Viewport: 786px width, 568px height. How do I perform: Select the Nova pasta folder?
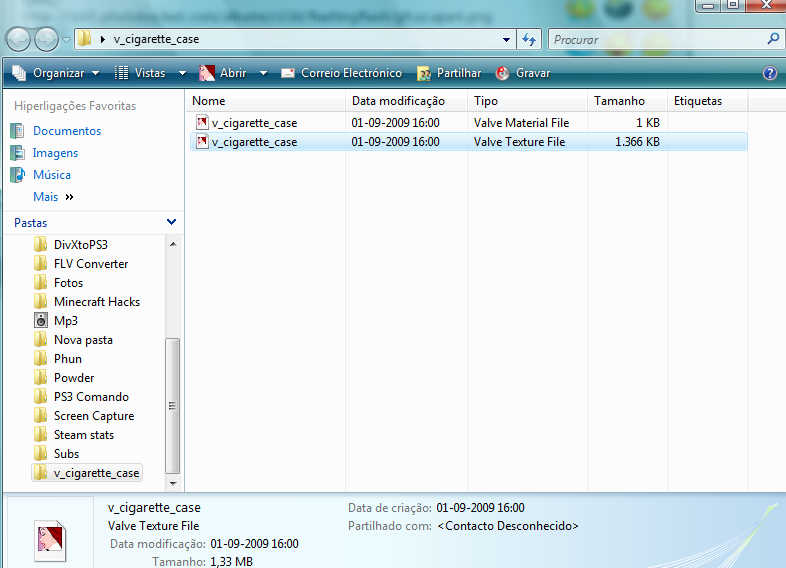pos(83,340)
